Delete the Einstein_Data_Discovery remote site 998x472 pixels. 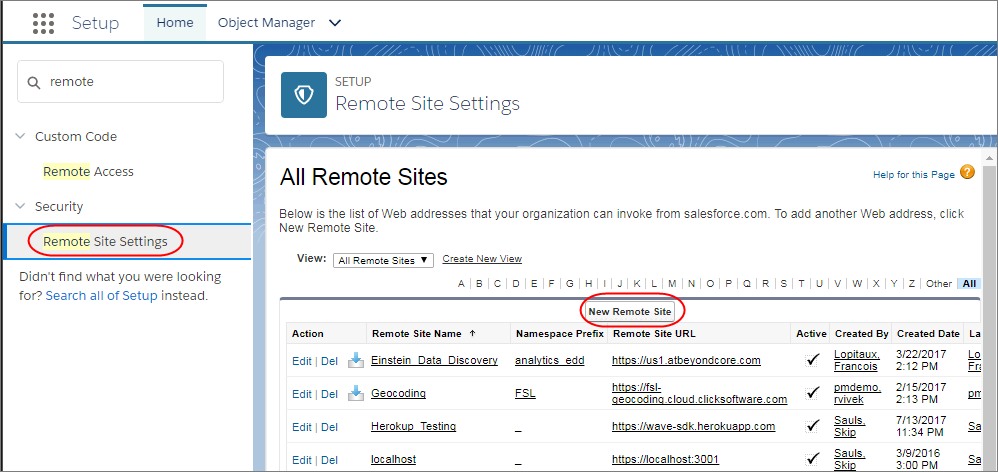point(329,360)
